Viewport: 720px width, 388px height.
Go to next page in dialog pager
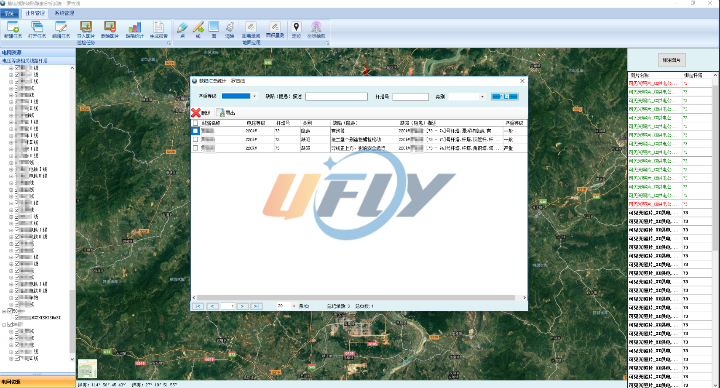pyautogui.click(x=242, y=306)
